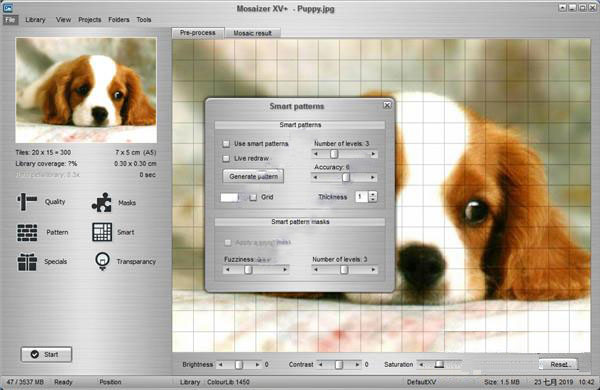Click the Smart pattern masks section header
Screen dimensions: 600x390
[300, 222]
